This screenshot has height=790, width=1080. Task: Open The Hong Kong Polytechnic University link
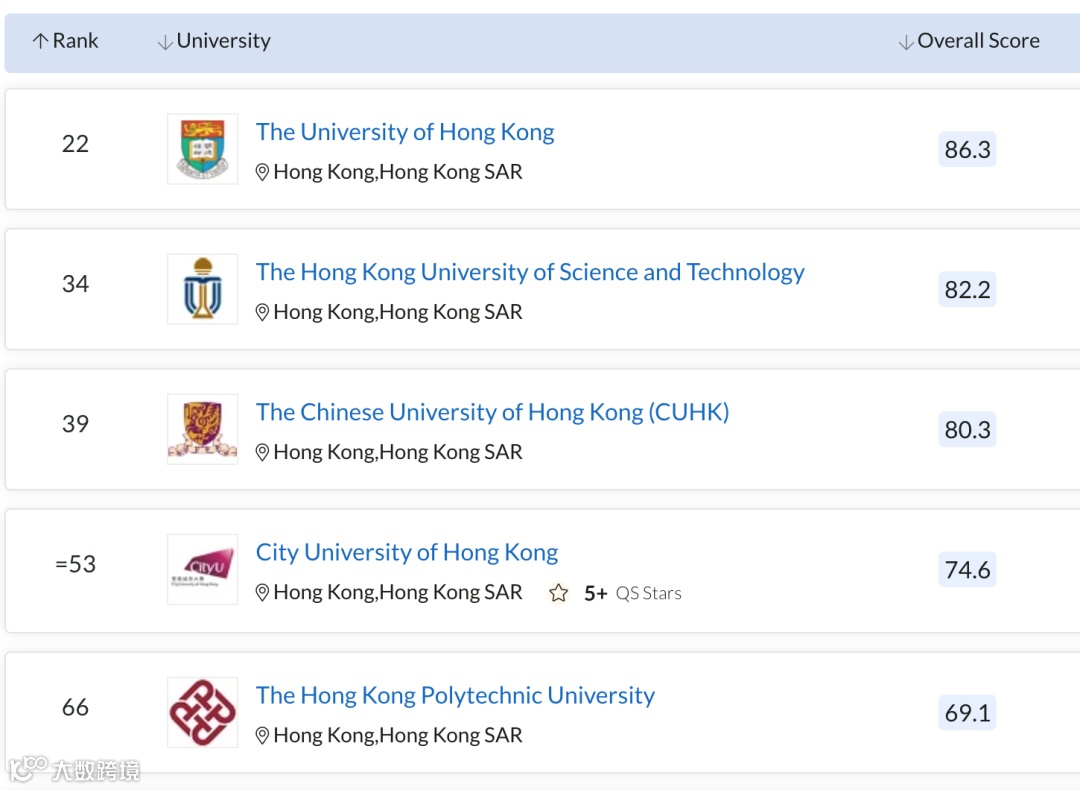[455, 695]
